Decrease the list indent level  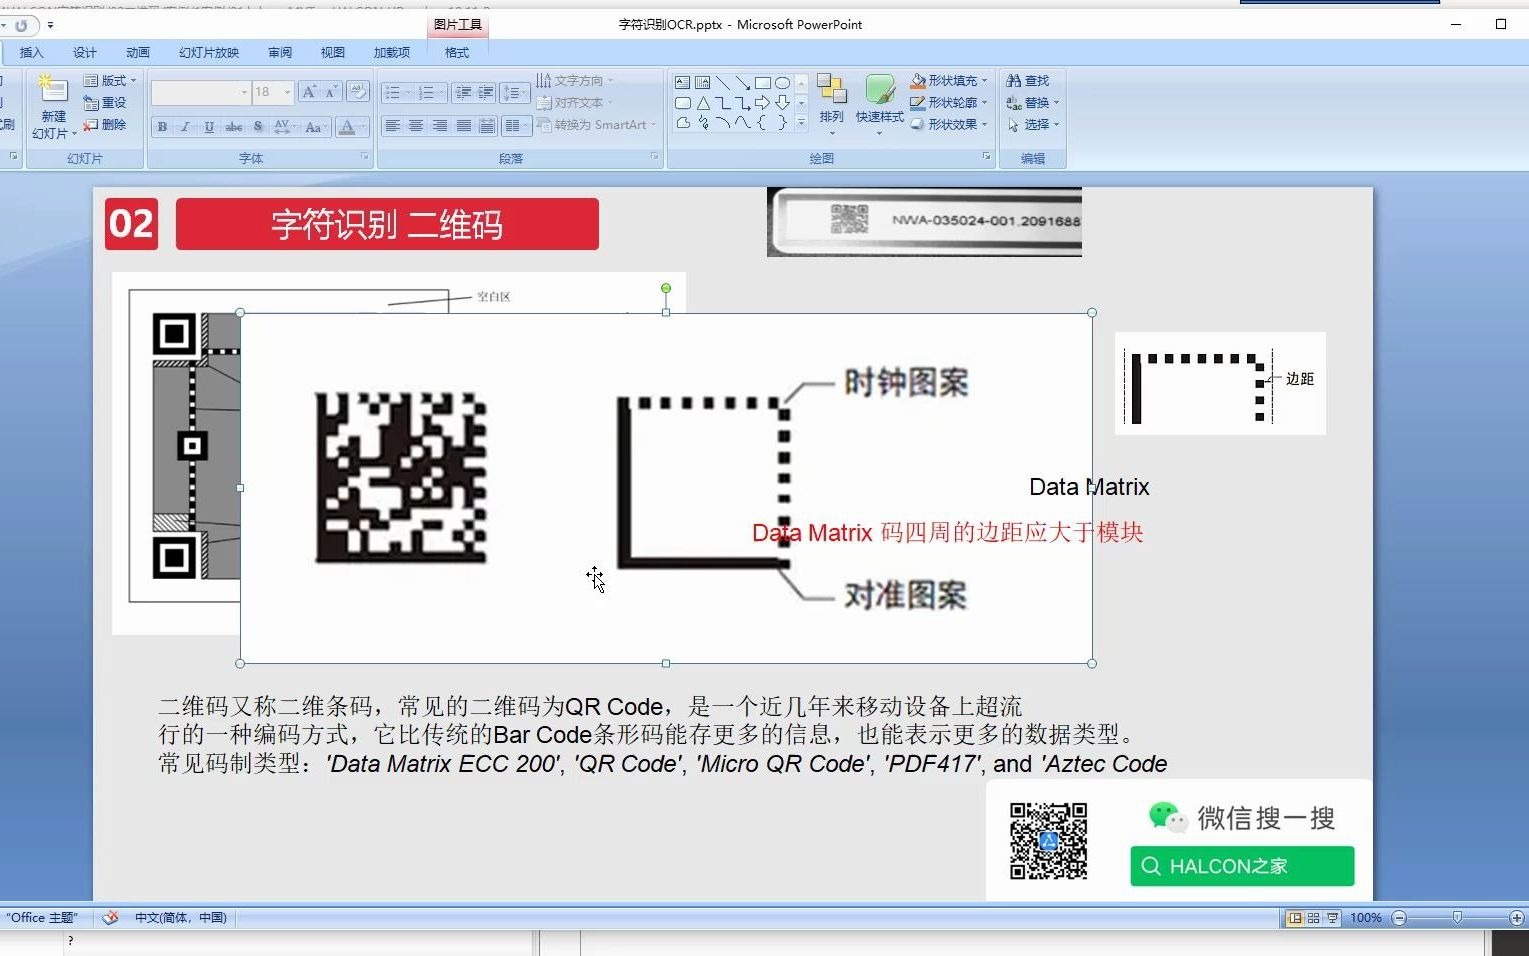(x=463, y=92)
